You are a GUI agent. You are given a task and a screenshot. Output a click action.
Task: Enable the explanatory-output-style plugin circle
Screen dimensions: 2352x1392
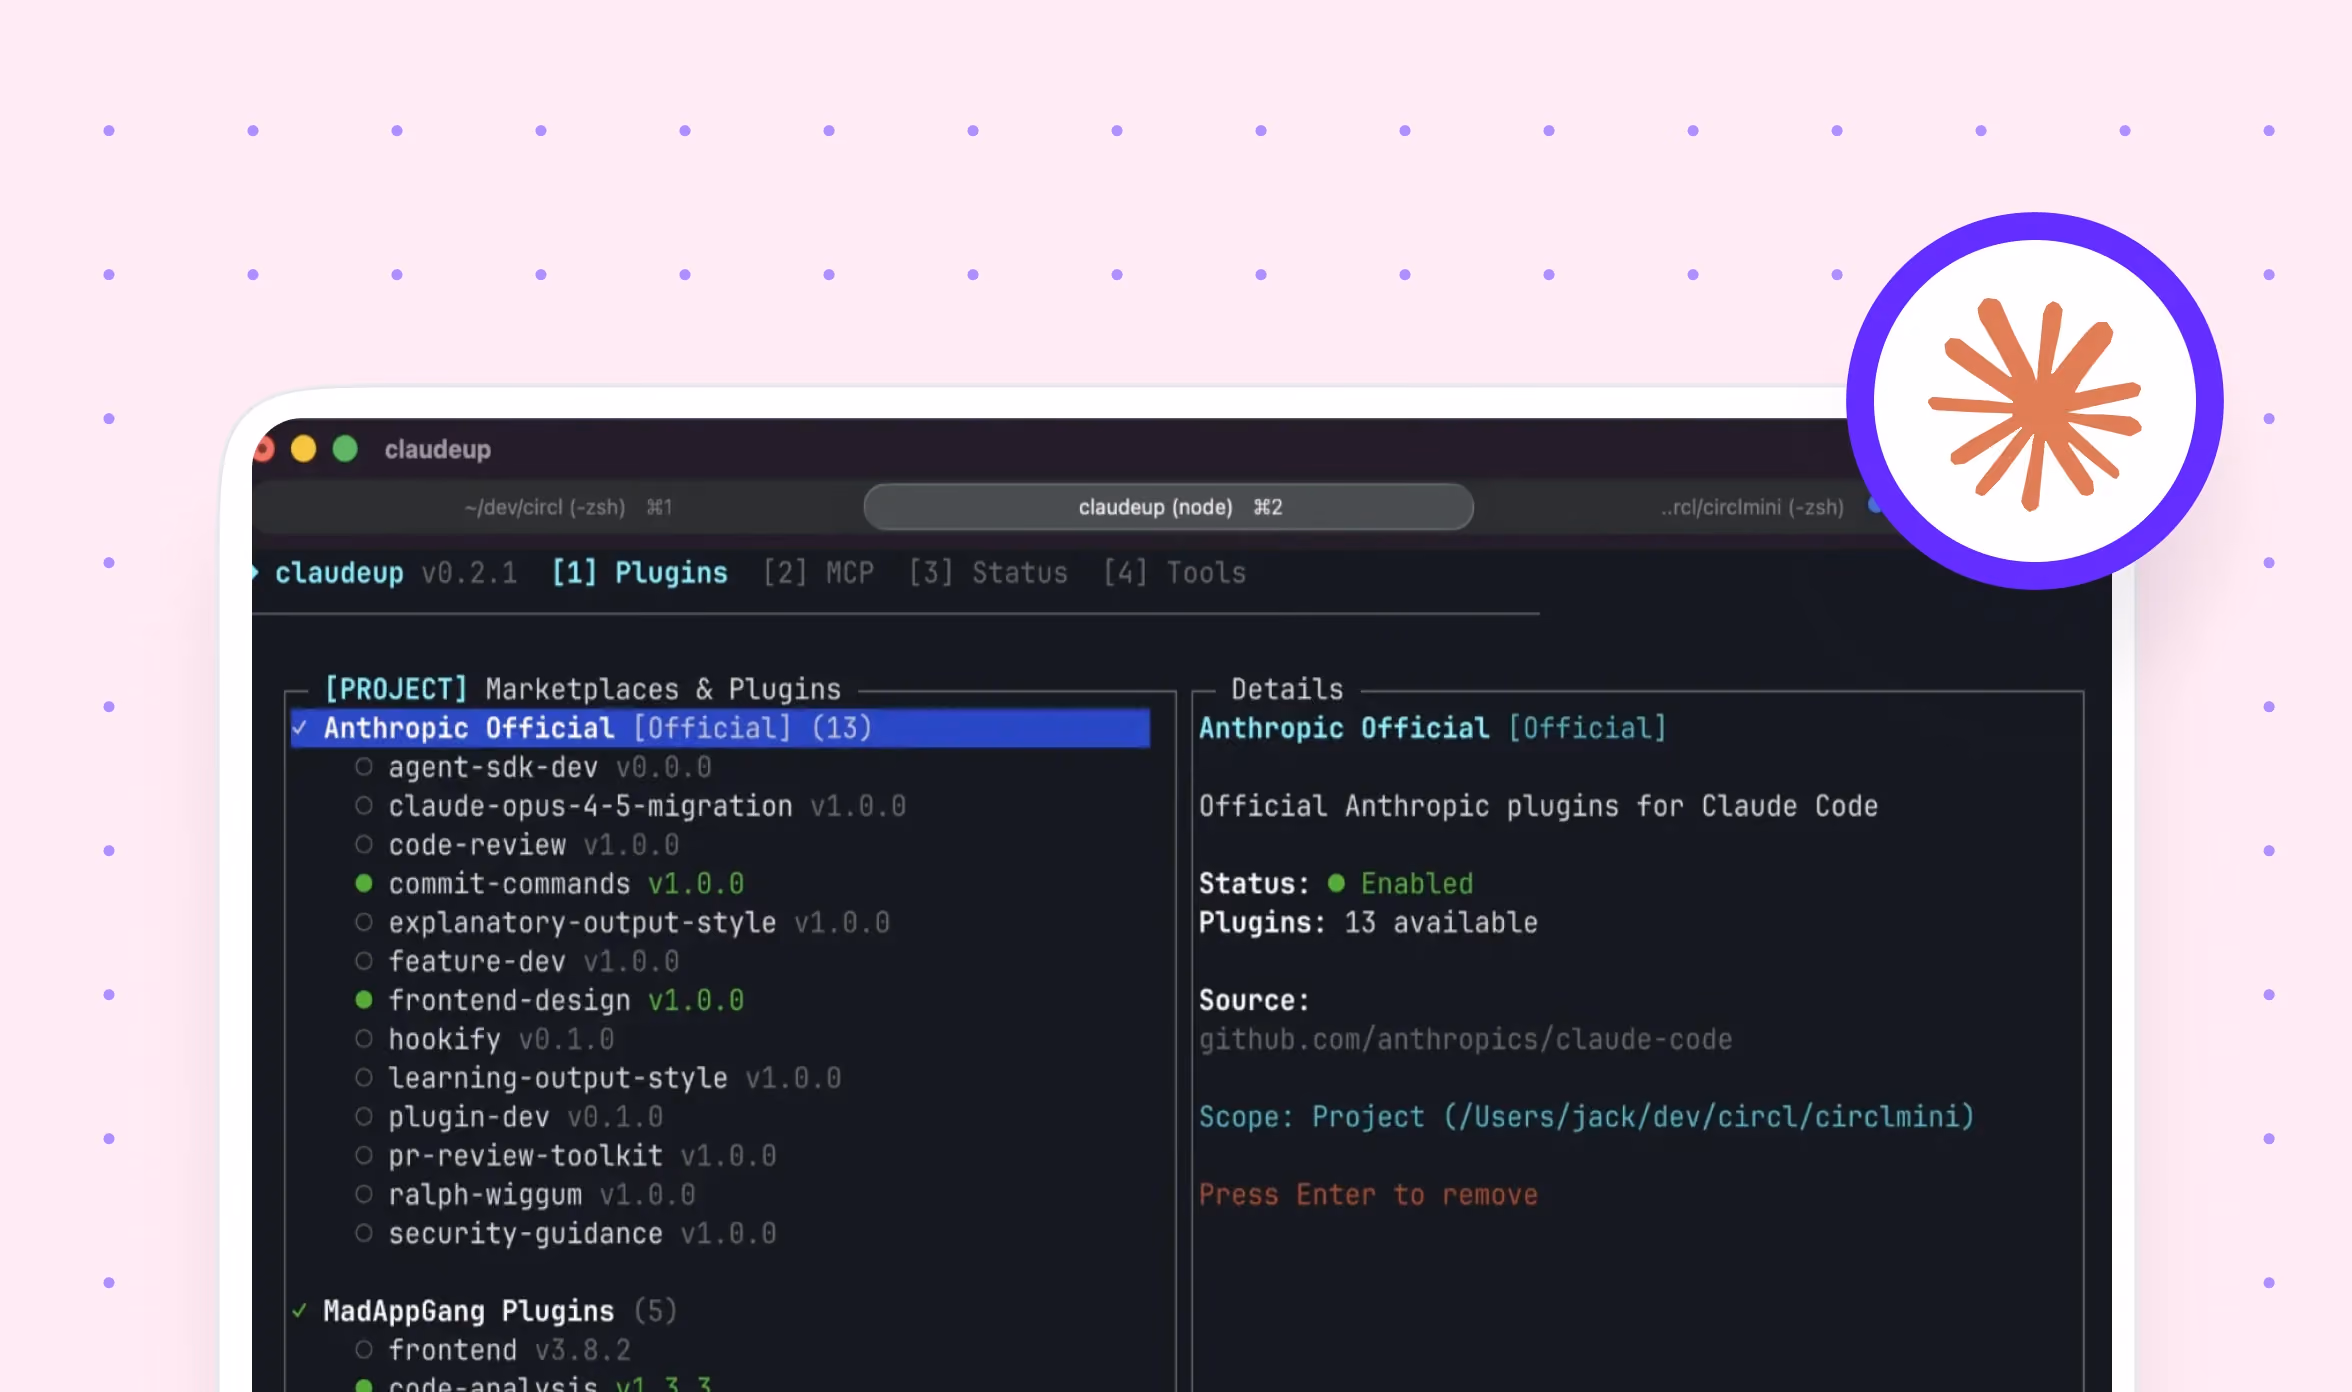(364, 922)
